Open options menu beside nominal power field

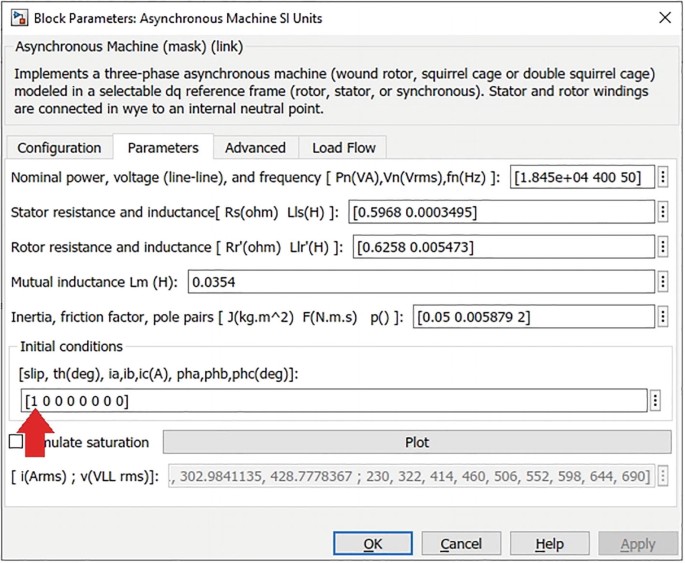[662, 177]
